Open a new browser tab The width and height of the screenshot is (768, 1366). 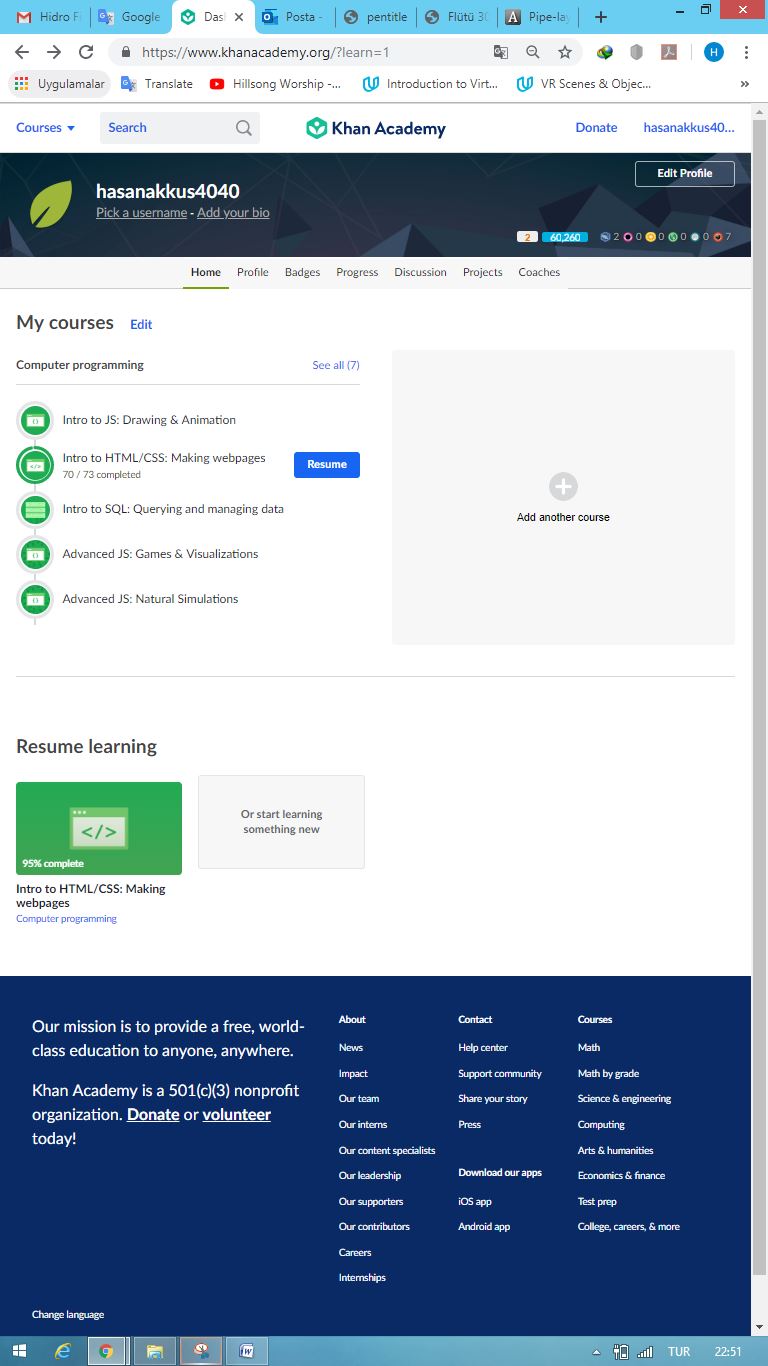[600, 17]
